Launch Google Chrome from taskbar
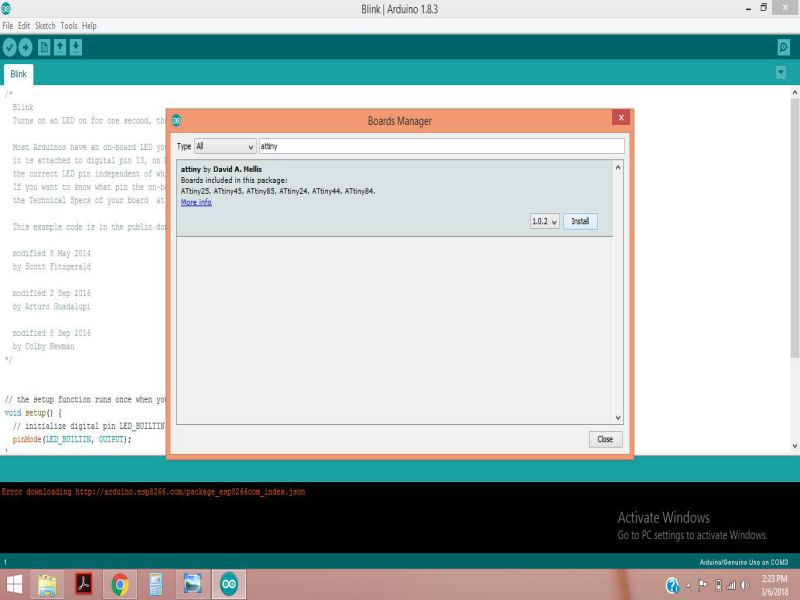800x600 pixels. point(120,585)
